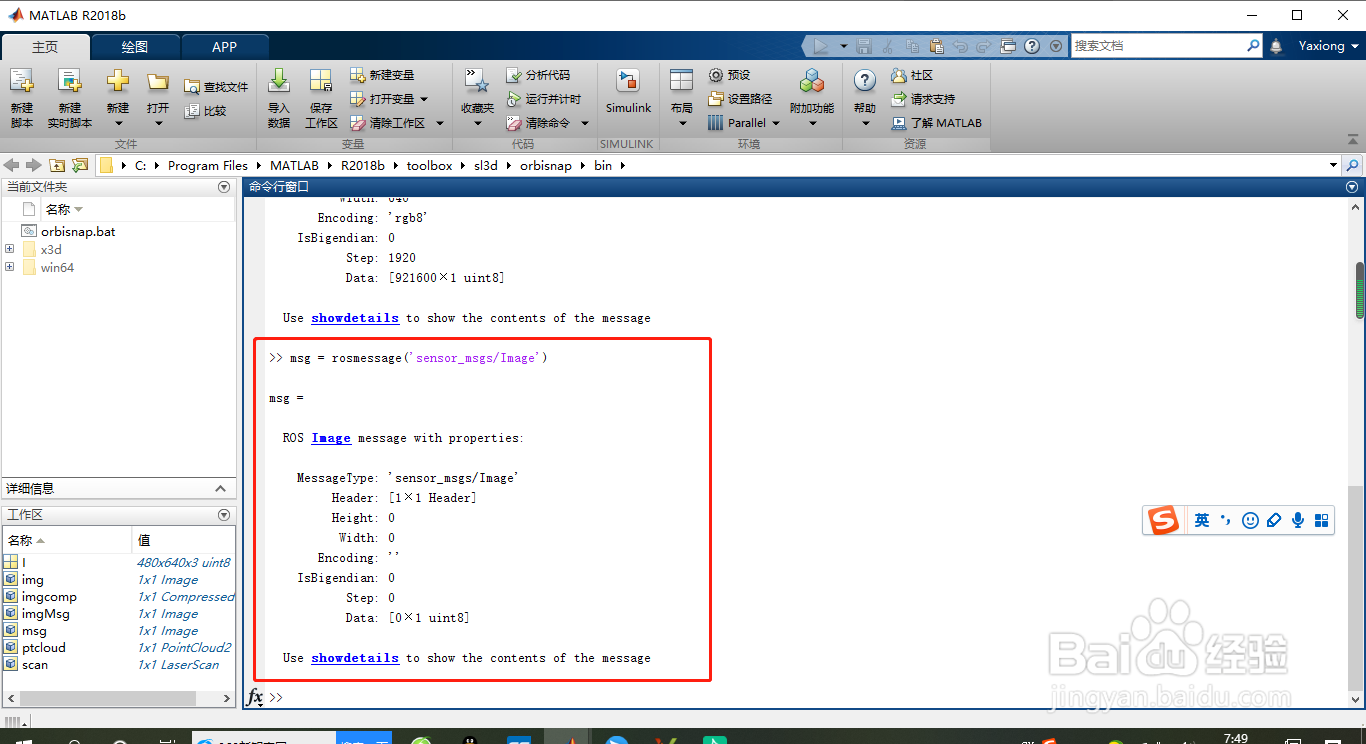The height and width of the screenshot is (744, 1366).
Task: Click the forward navigation arrow
Action: (x=34, y=165)
